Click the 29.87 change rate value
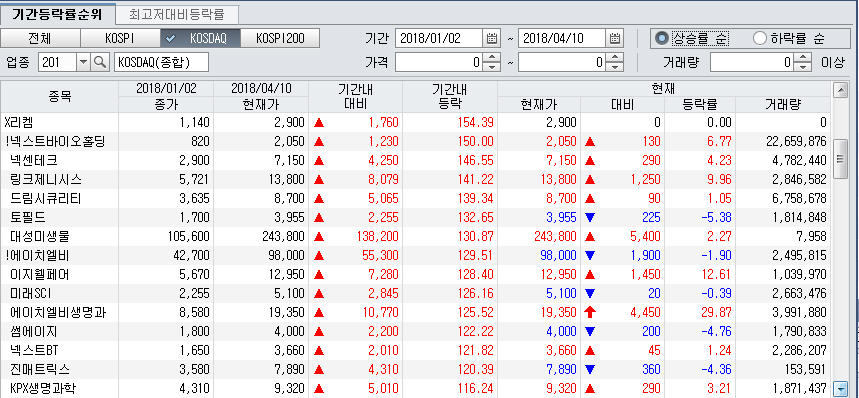The width and height of the screenshot is (859, 398). coord(717,313)
